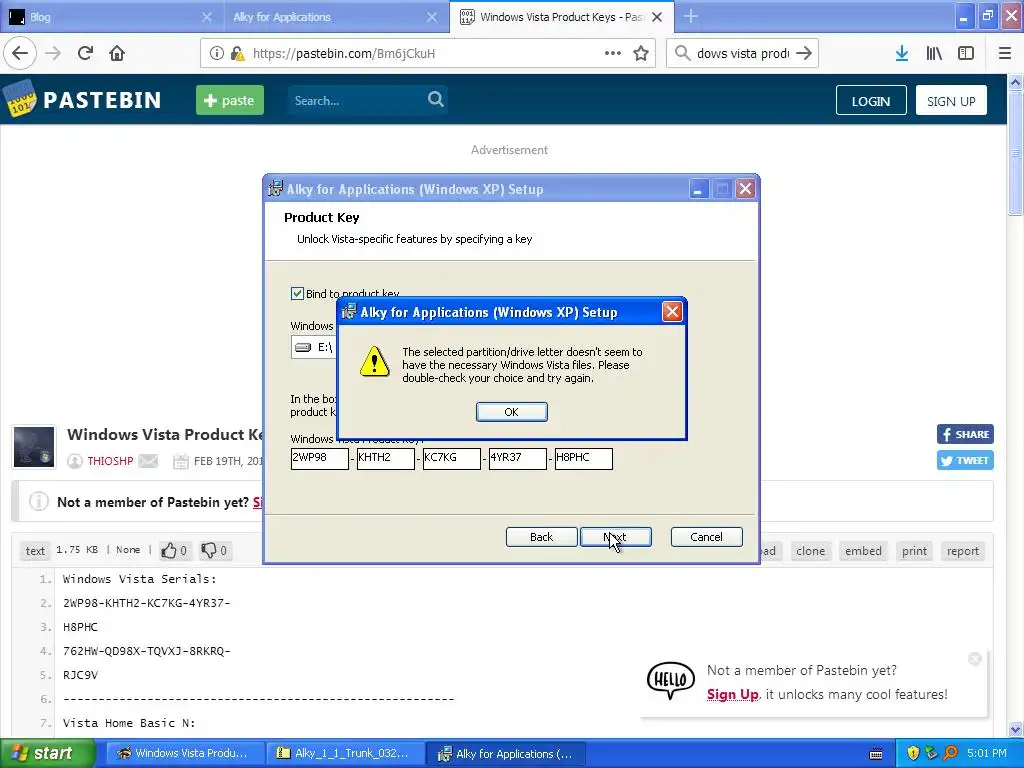Reload the page with the refresh icon

tap(85, 54)
